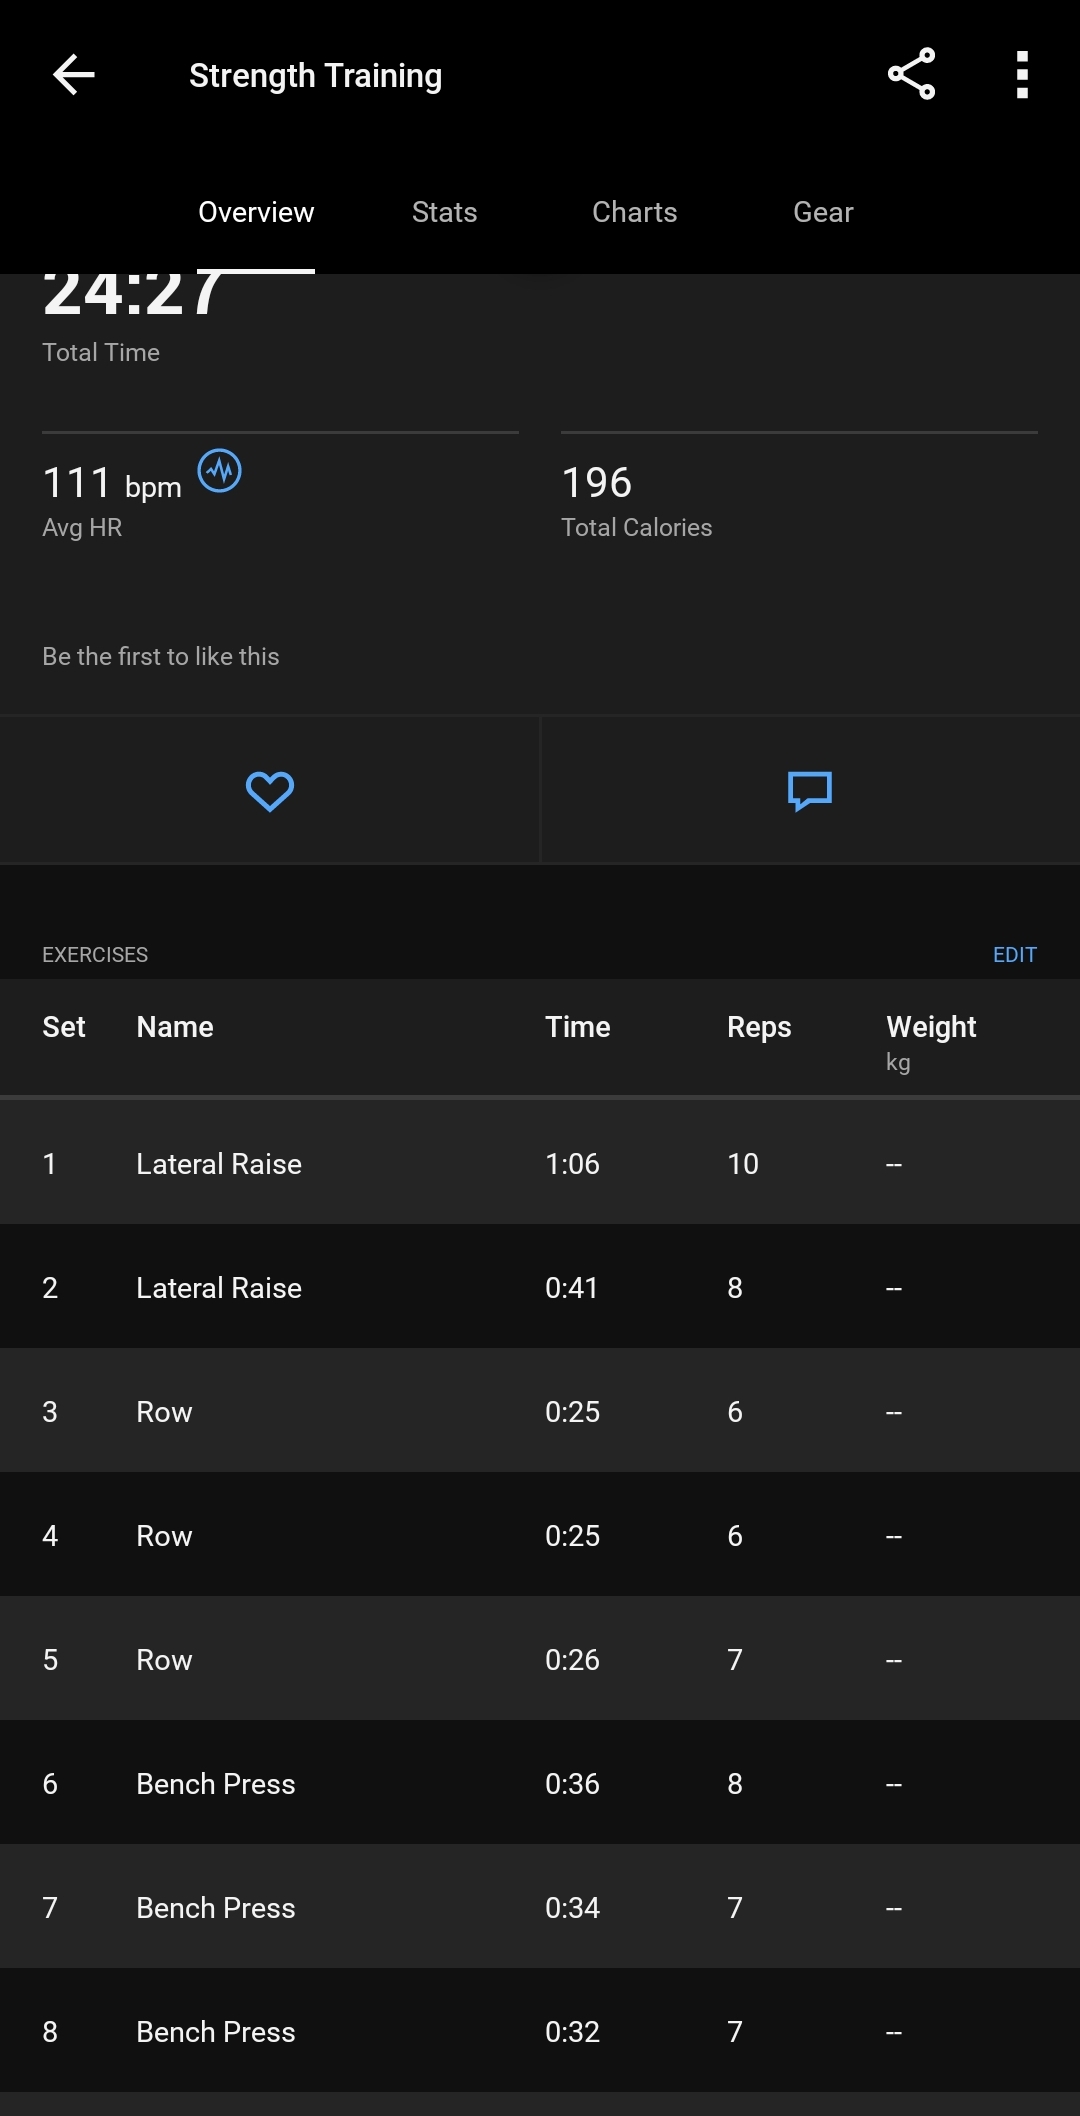Open set 6 Bench Press entry
Viewport: 1080px width, 2116px height.
540,1783
